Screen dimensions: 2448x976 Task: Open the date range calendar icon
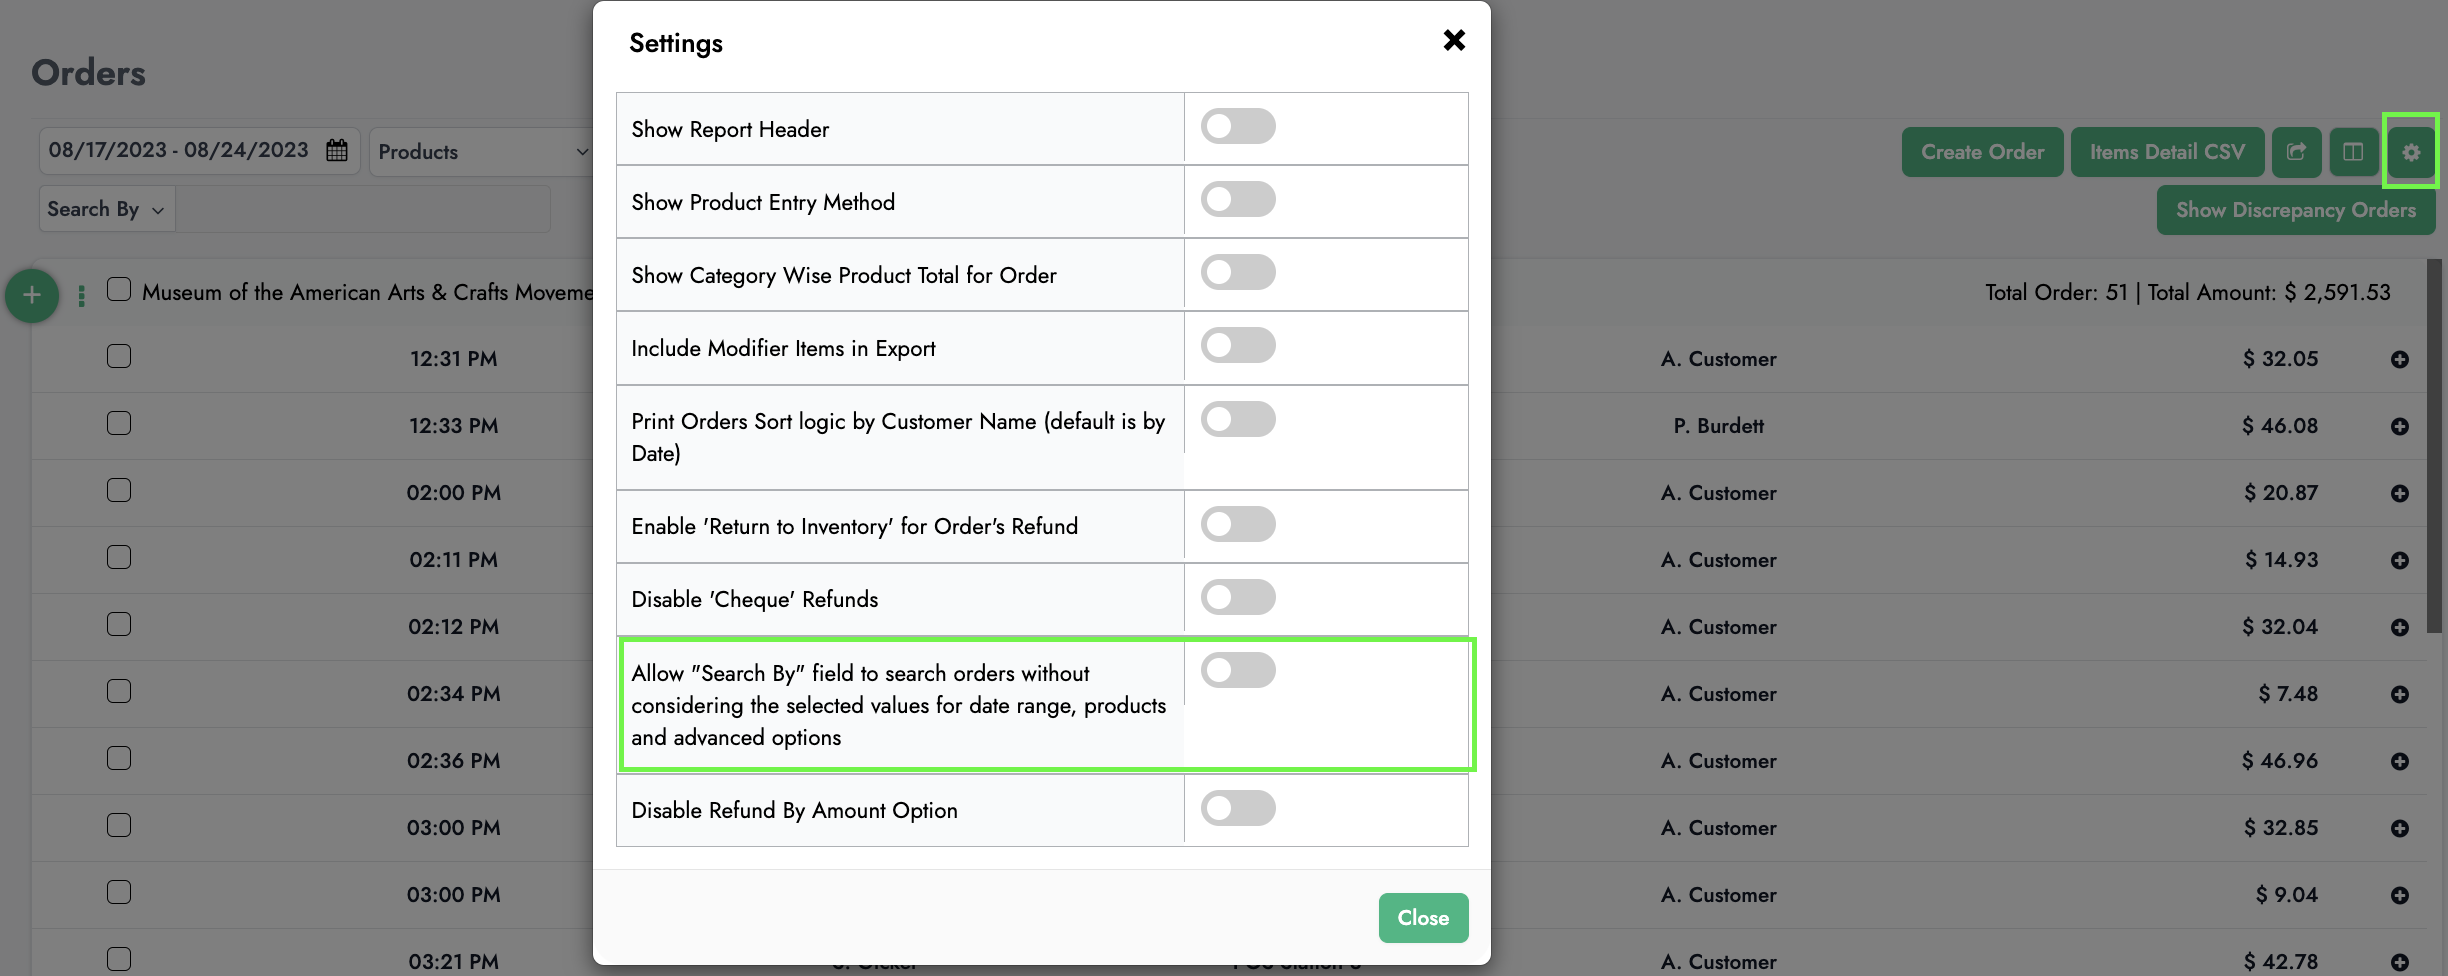click(337, 151)
